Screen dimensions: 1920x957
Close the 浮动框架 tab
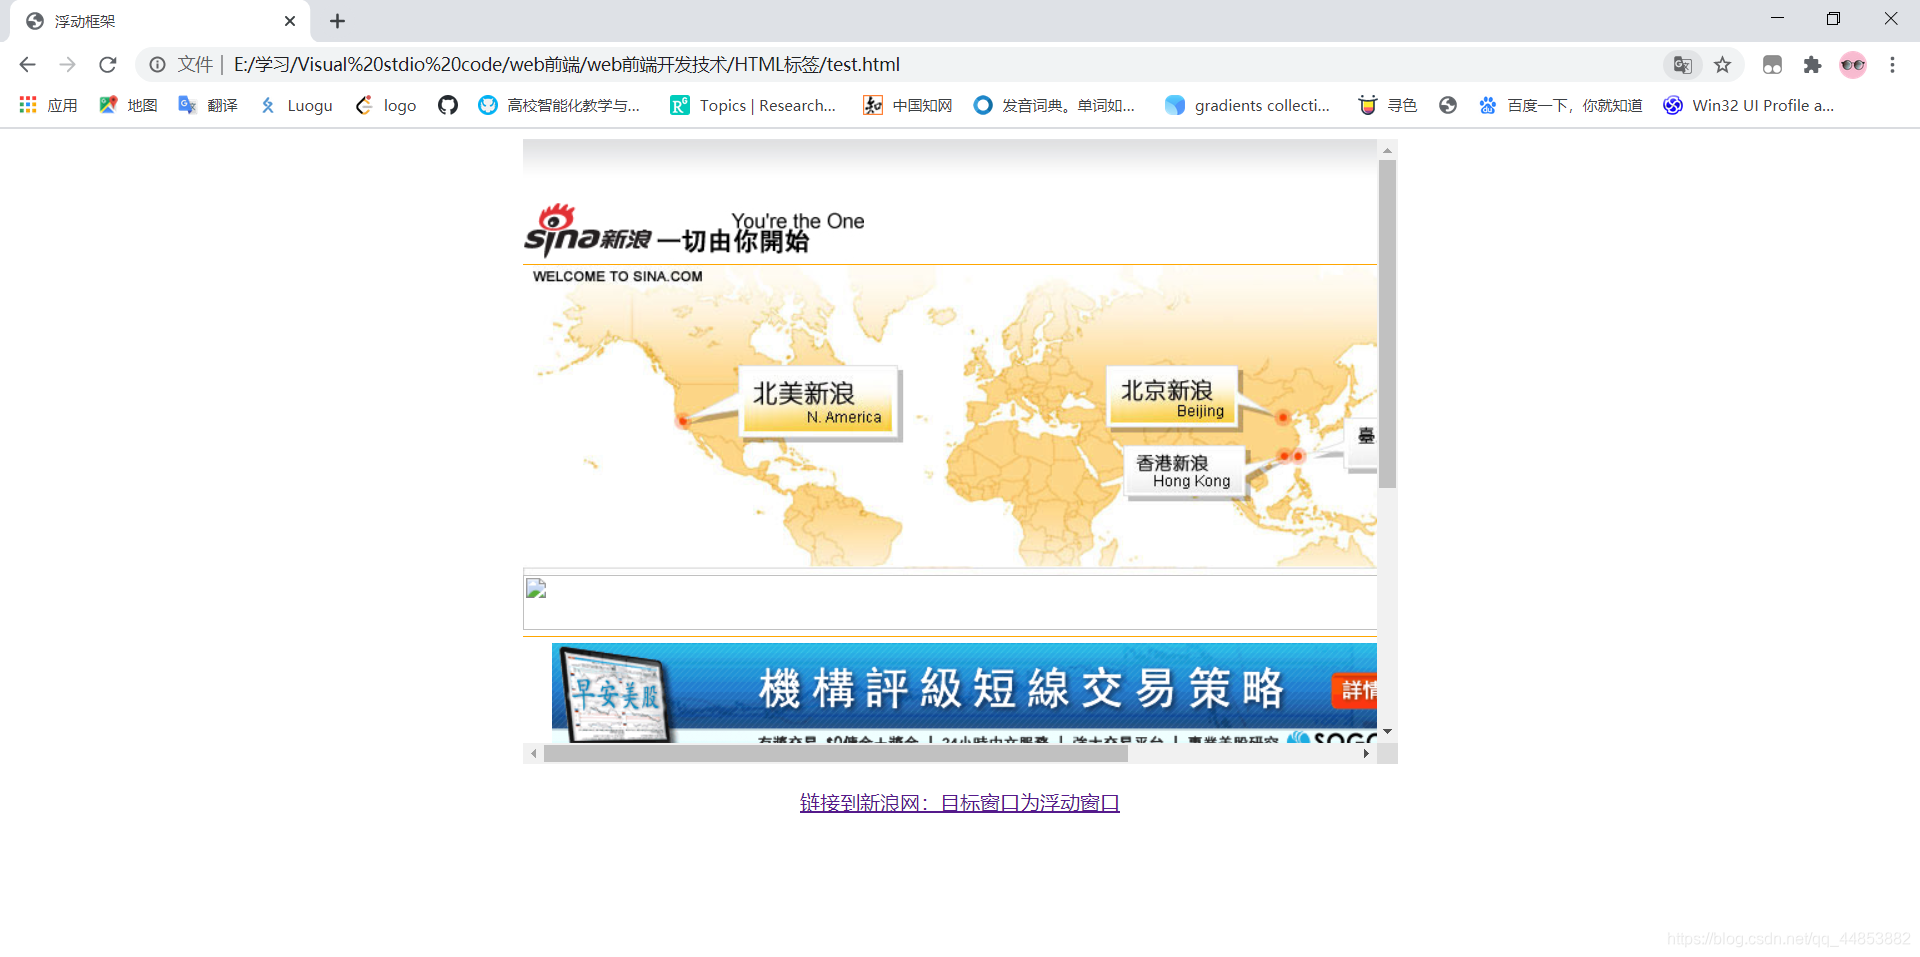pos(290,21)
